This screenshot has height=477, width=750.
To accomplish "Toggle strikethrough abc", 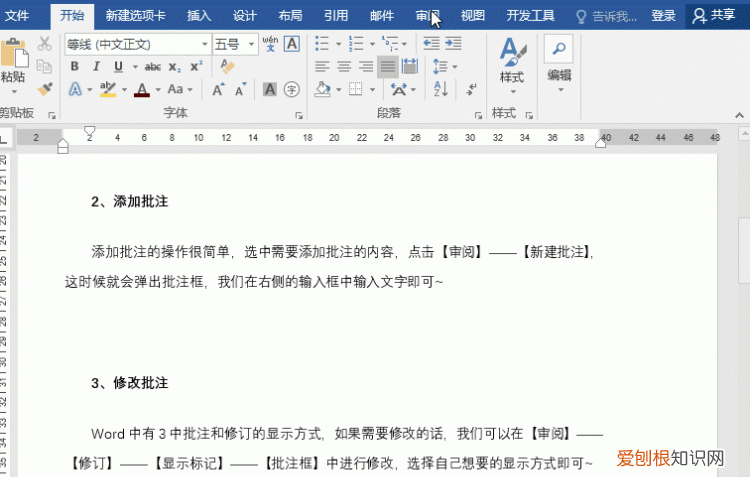I will coord(153,67).
